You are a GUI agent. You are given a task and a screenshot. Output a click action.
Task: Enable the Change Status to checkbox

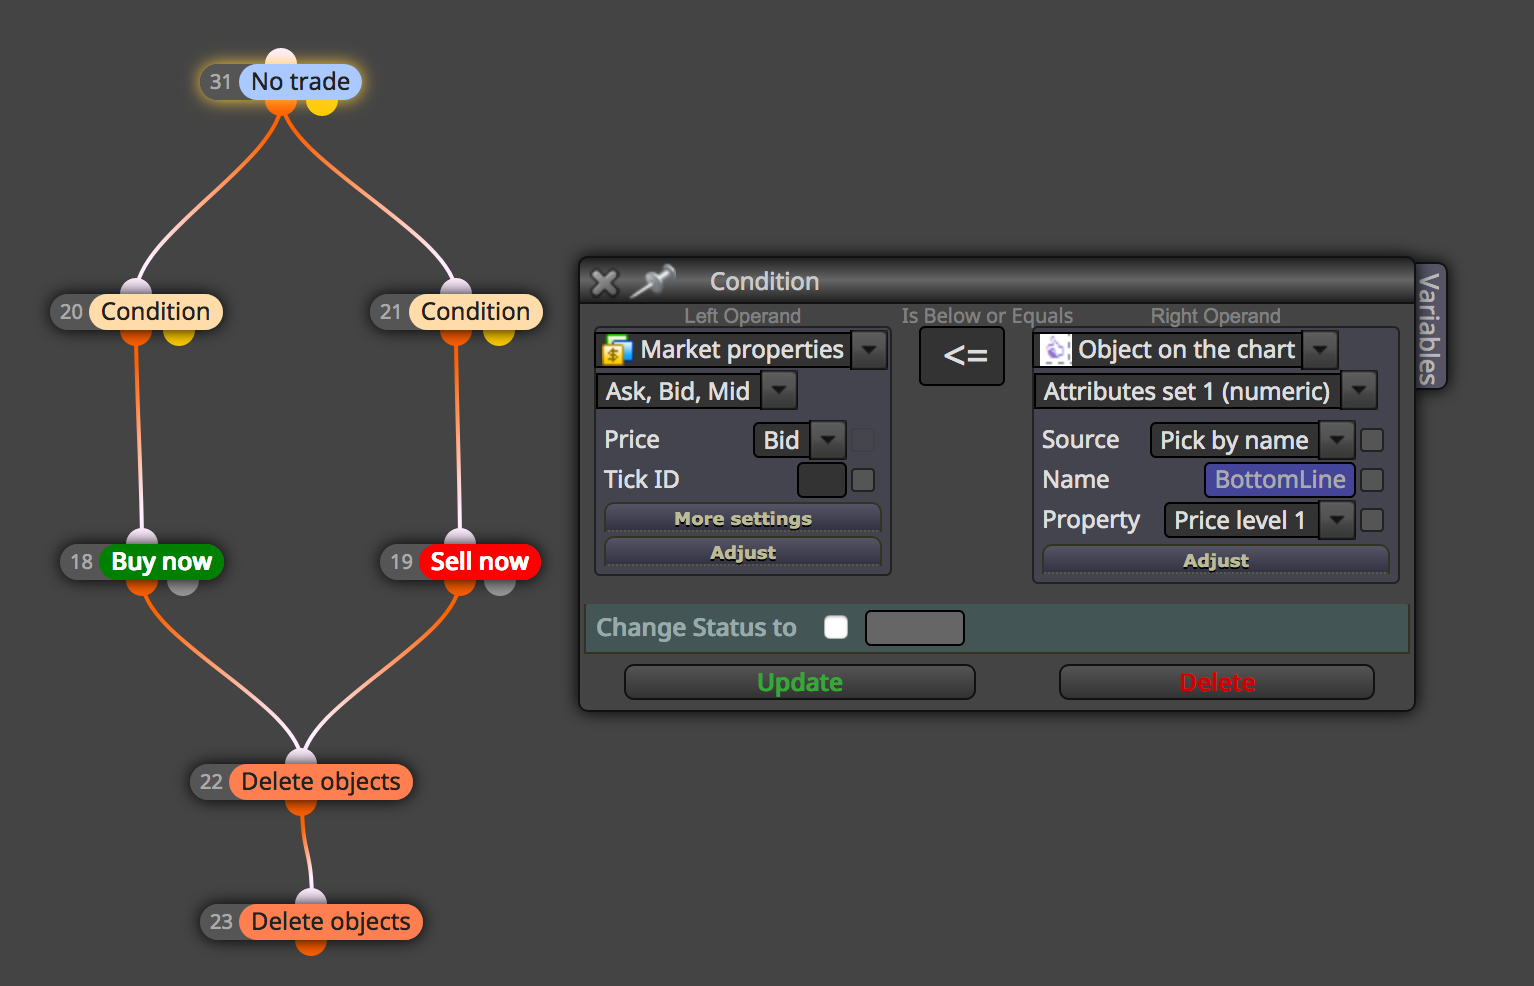pos(836,627)
